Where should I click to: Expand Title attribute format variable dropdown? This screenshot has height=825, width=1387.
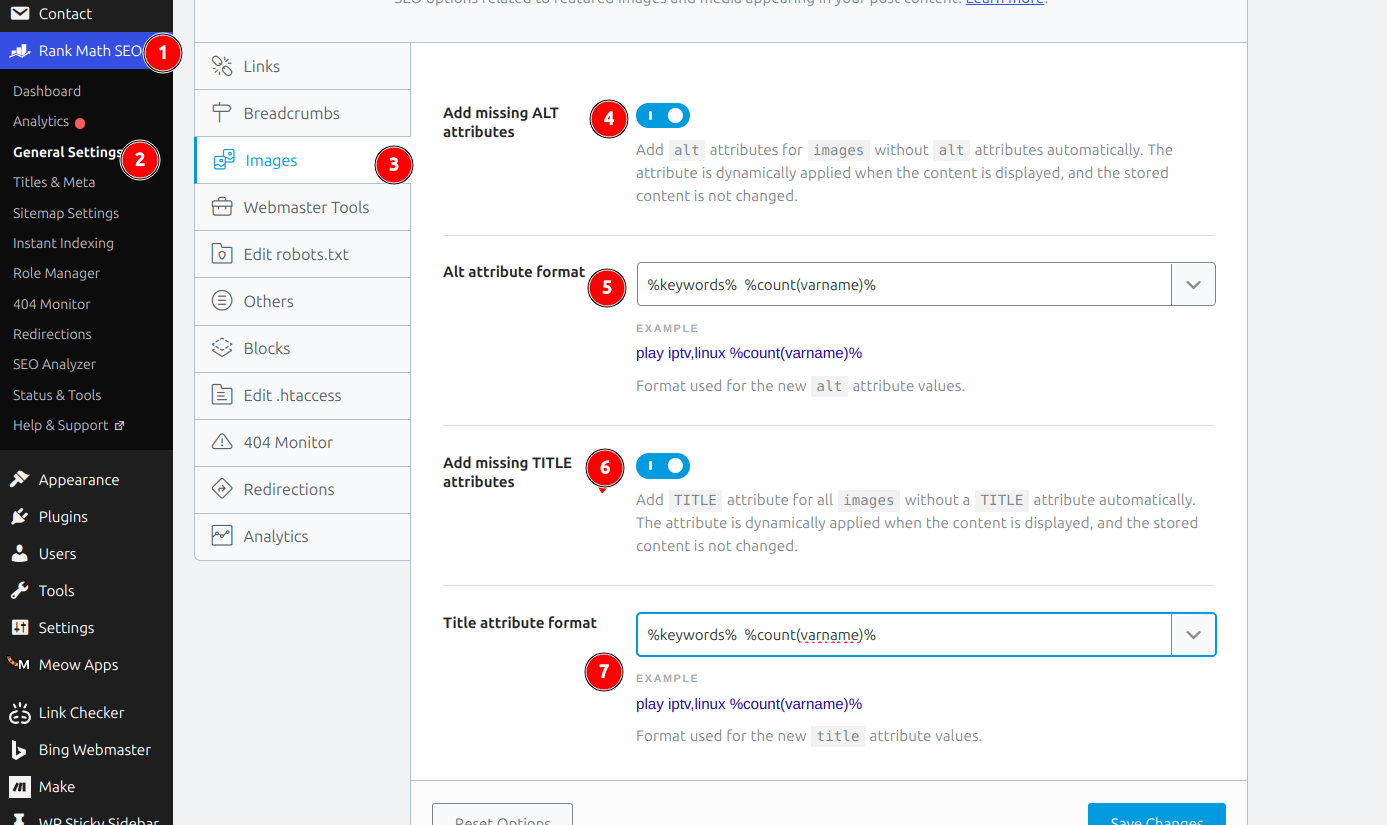click(1193, 635)
